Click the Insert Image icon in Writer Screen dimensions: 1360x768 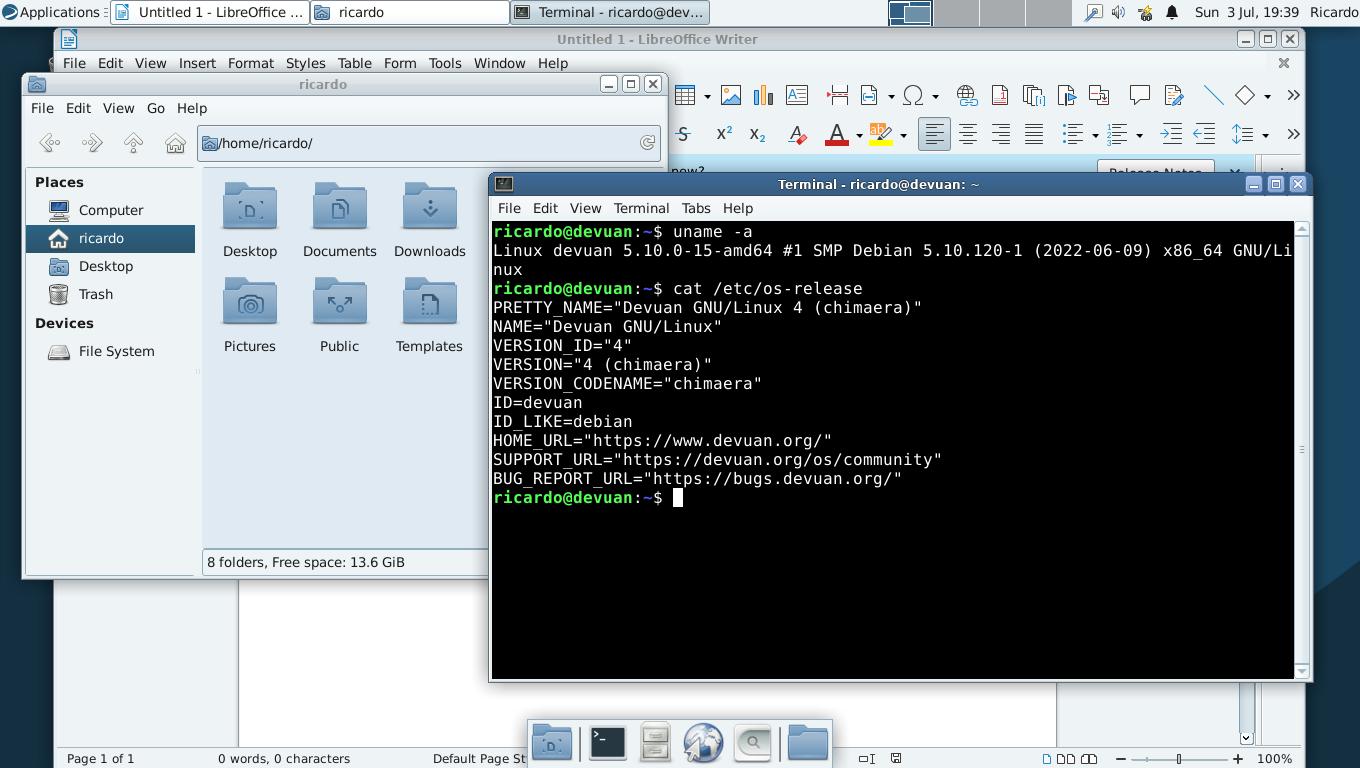pyautogui.click(x=731, y=95)
